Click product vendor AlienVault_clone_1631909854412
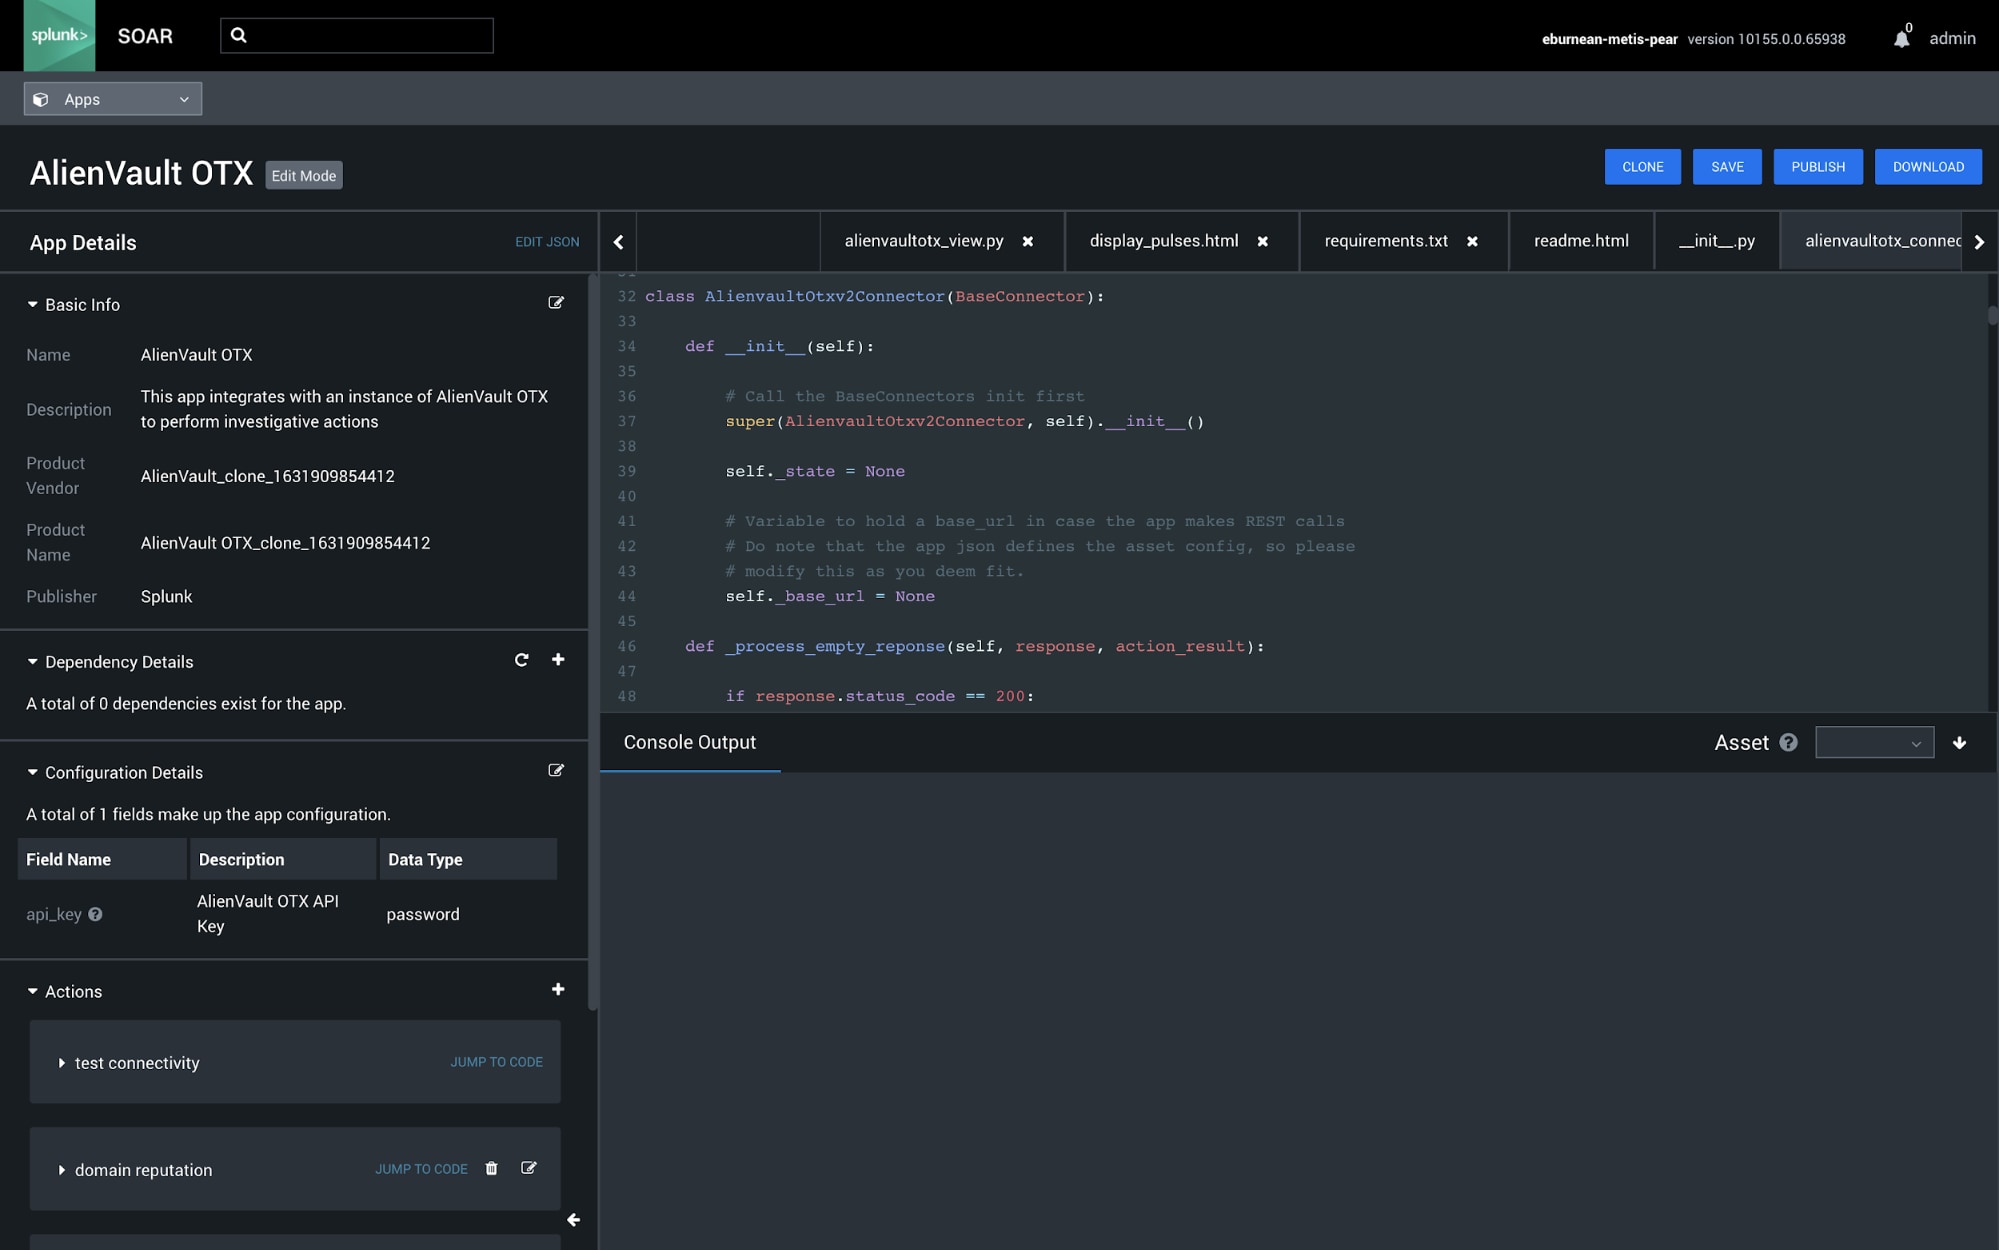The height and width of the screenshot is (1250, 1999). pos(268,476)
